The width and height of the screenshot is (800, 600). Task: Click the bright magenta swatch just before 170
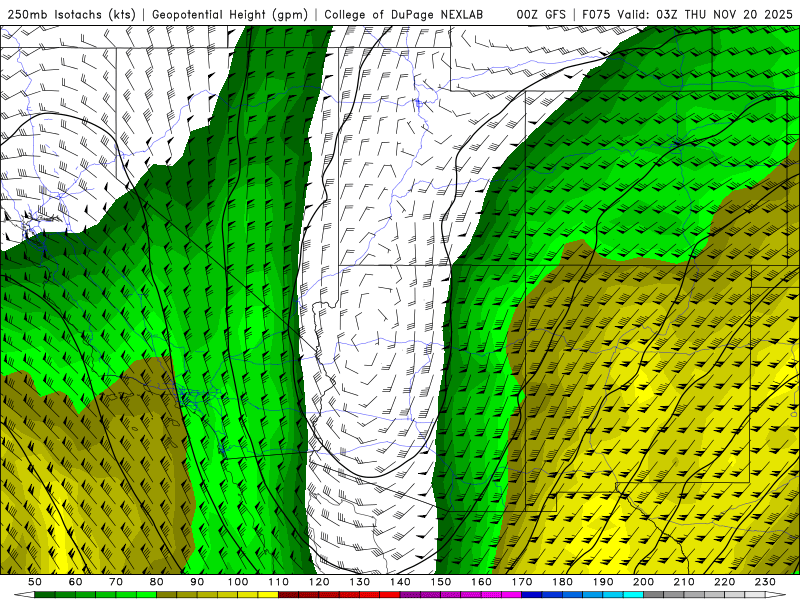tap(511, 595)
